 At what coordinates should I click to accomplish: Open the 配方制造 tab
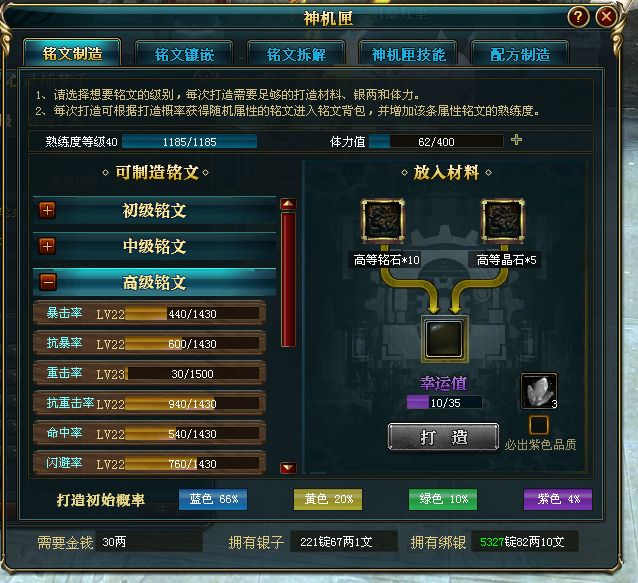click(520, 54)
